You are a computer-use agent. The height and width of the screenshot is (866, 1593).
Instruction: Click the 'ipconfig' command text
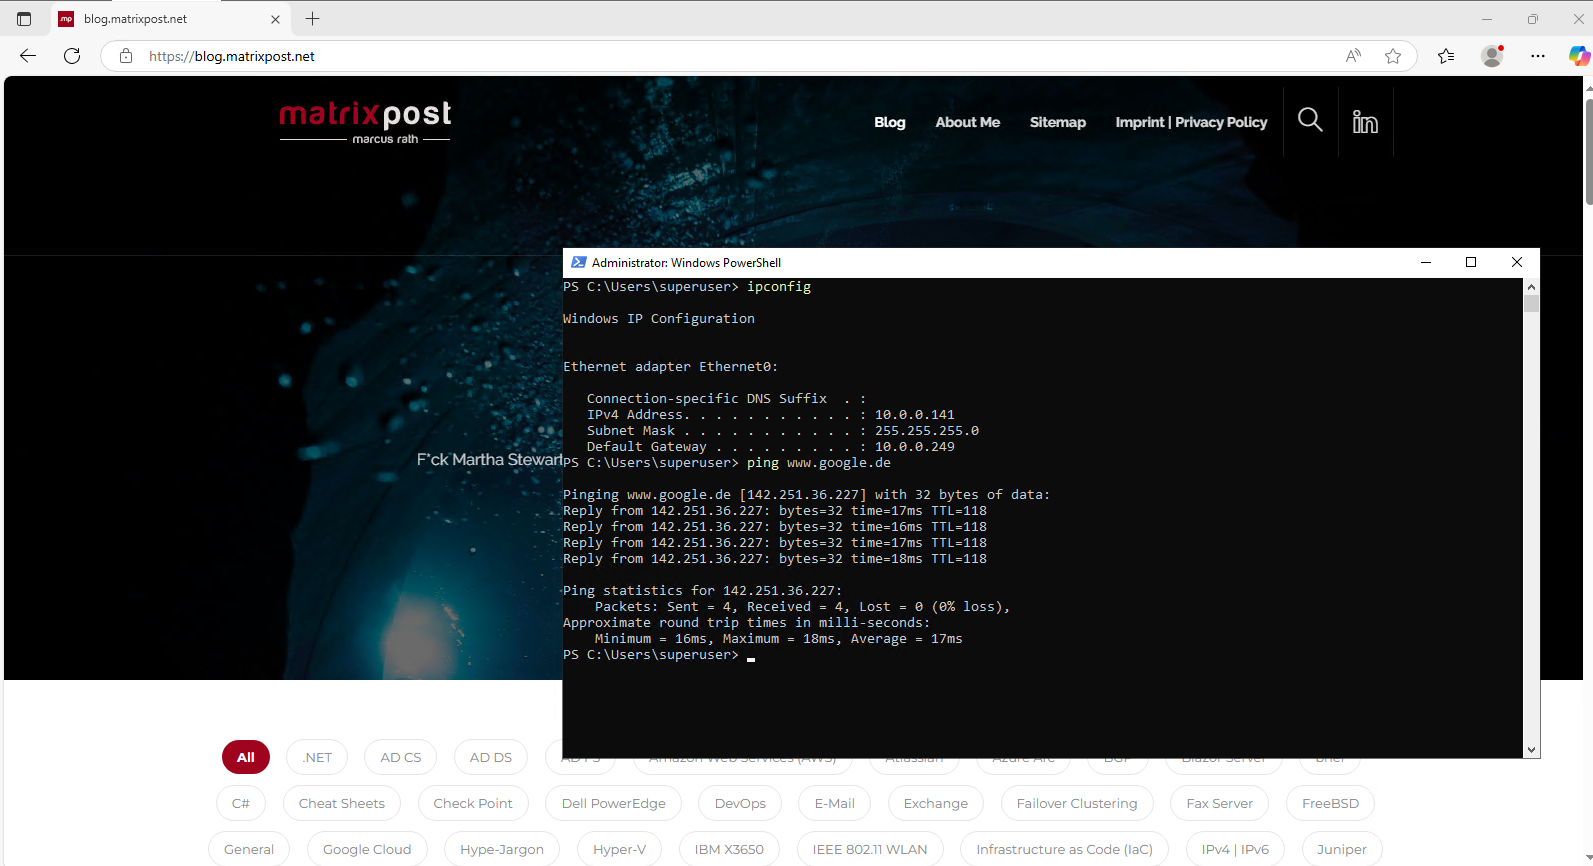click(779, 287)
